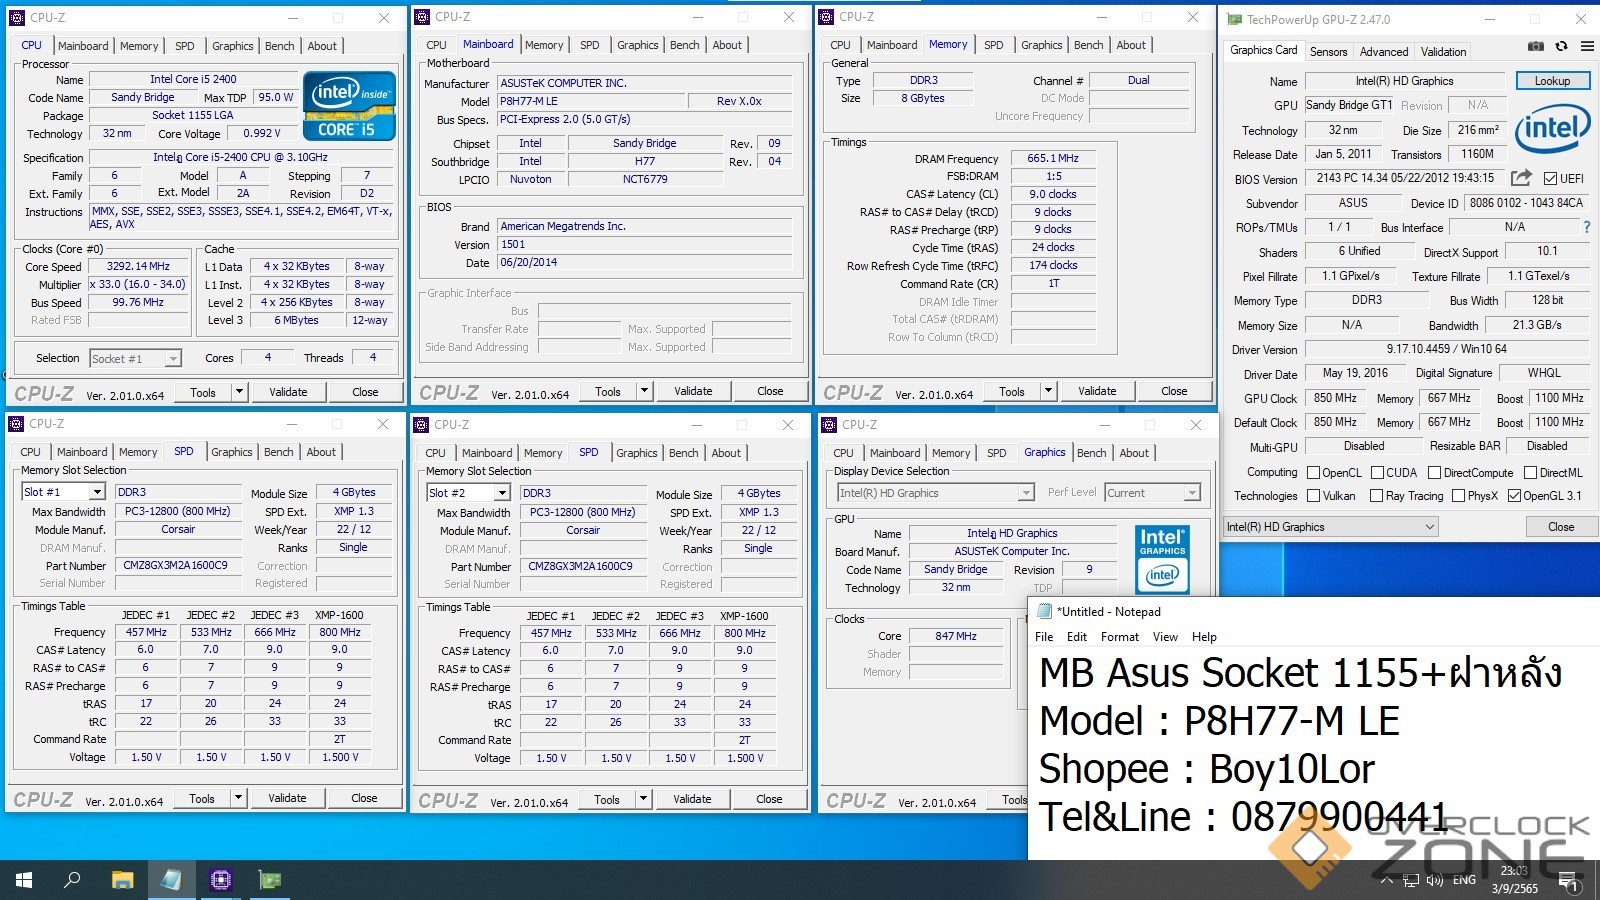
Task: Expand the Perf Level Current dropdown
Action: [x=1192, y=493]
